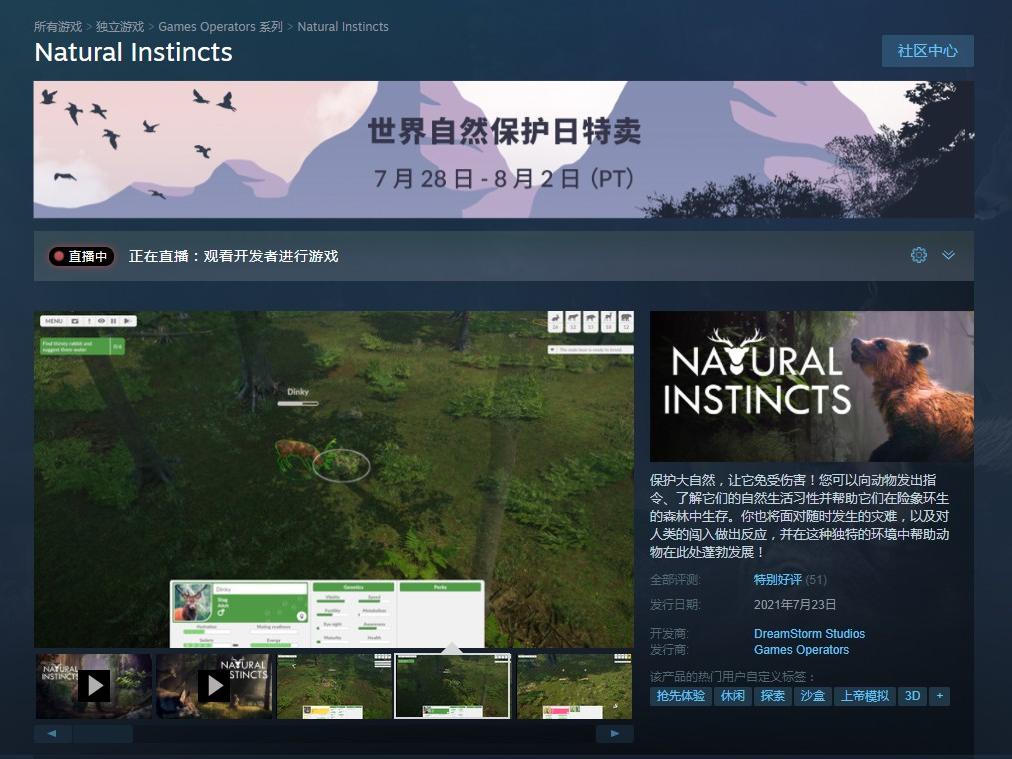The height and width of the screenshot is (759, 1012).
Task: Select the 3D tag
Action: (913, 696)
